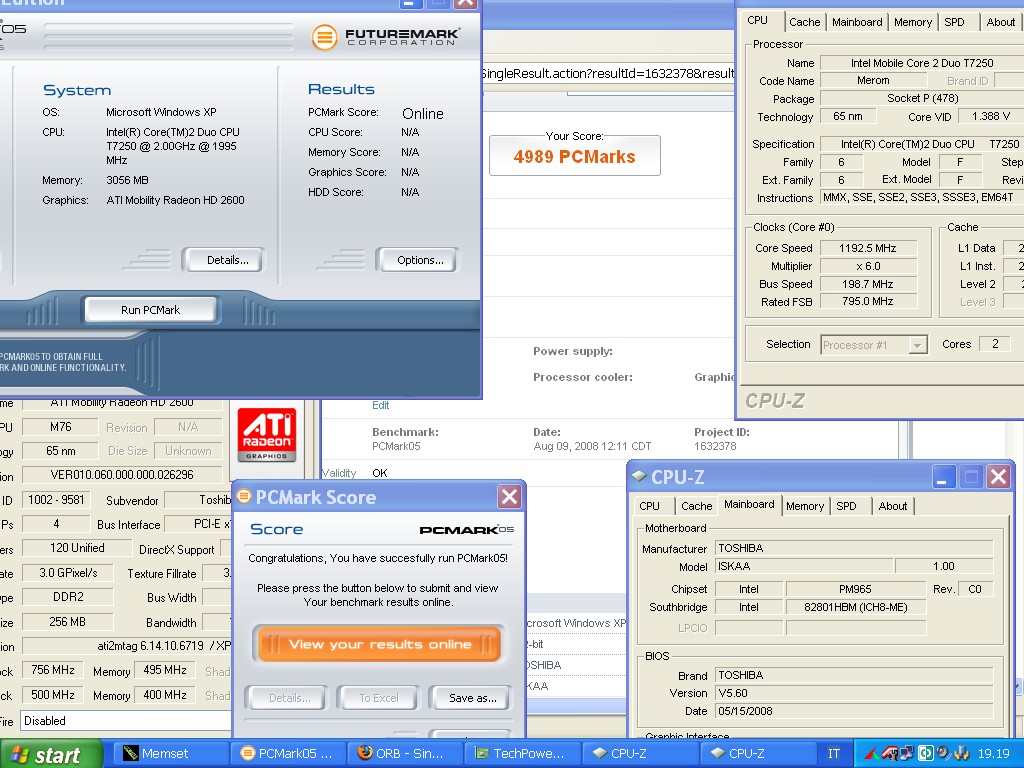The height and width of the screenshot is (768, 1024).
Task: Click the Core Speed value 1192.5 MHz
Action: [x=868, y=248]
